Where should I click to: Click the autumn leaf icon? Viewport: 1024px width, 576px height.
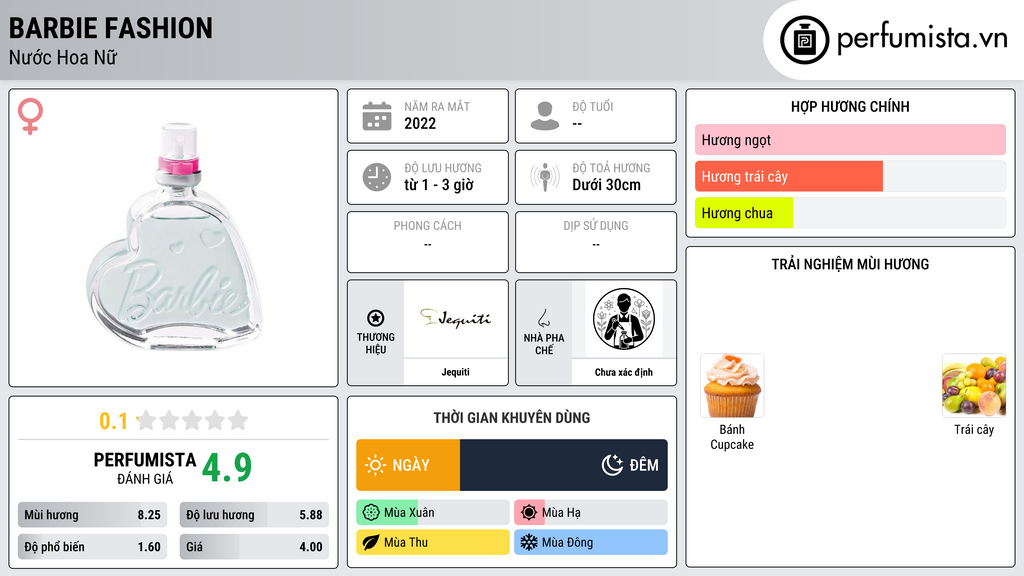pyautogui.click(x=371, y=542)
